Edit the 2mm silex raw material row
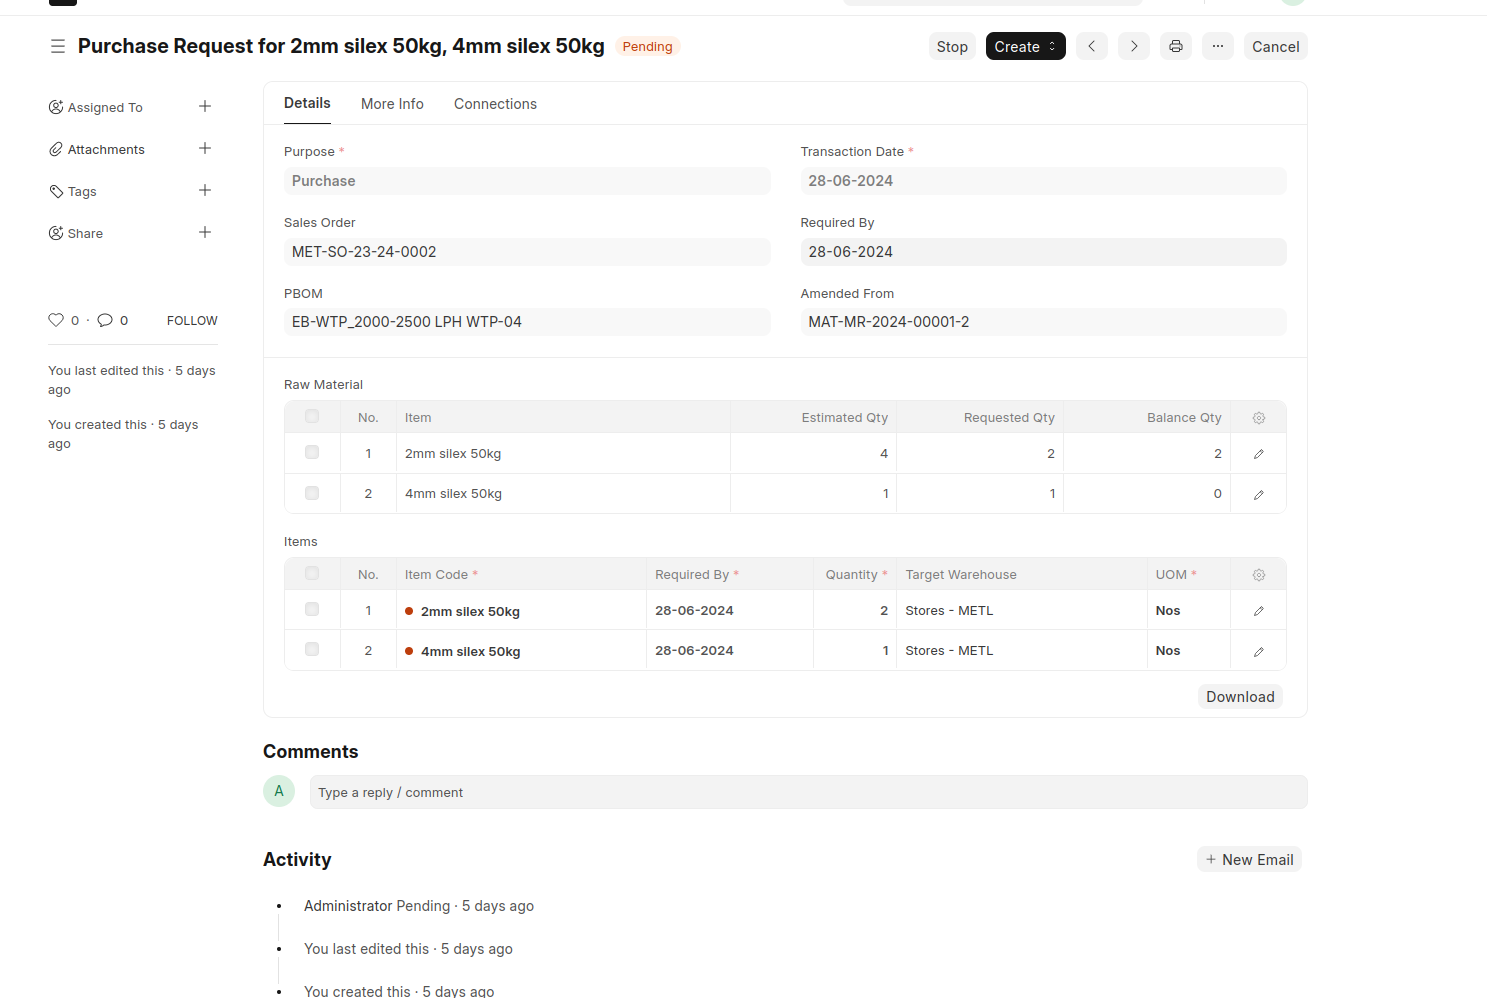Image resolution: width=1487 pixels, height=998 pixels. [1258, 454]
